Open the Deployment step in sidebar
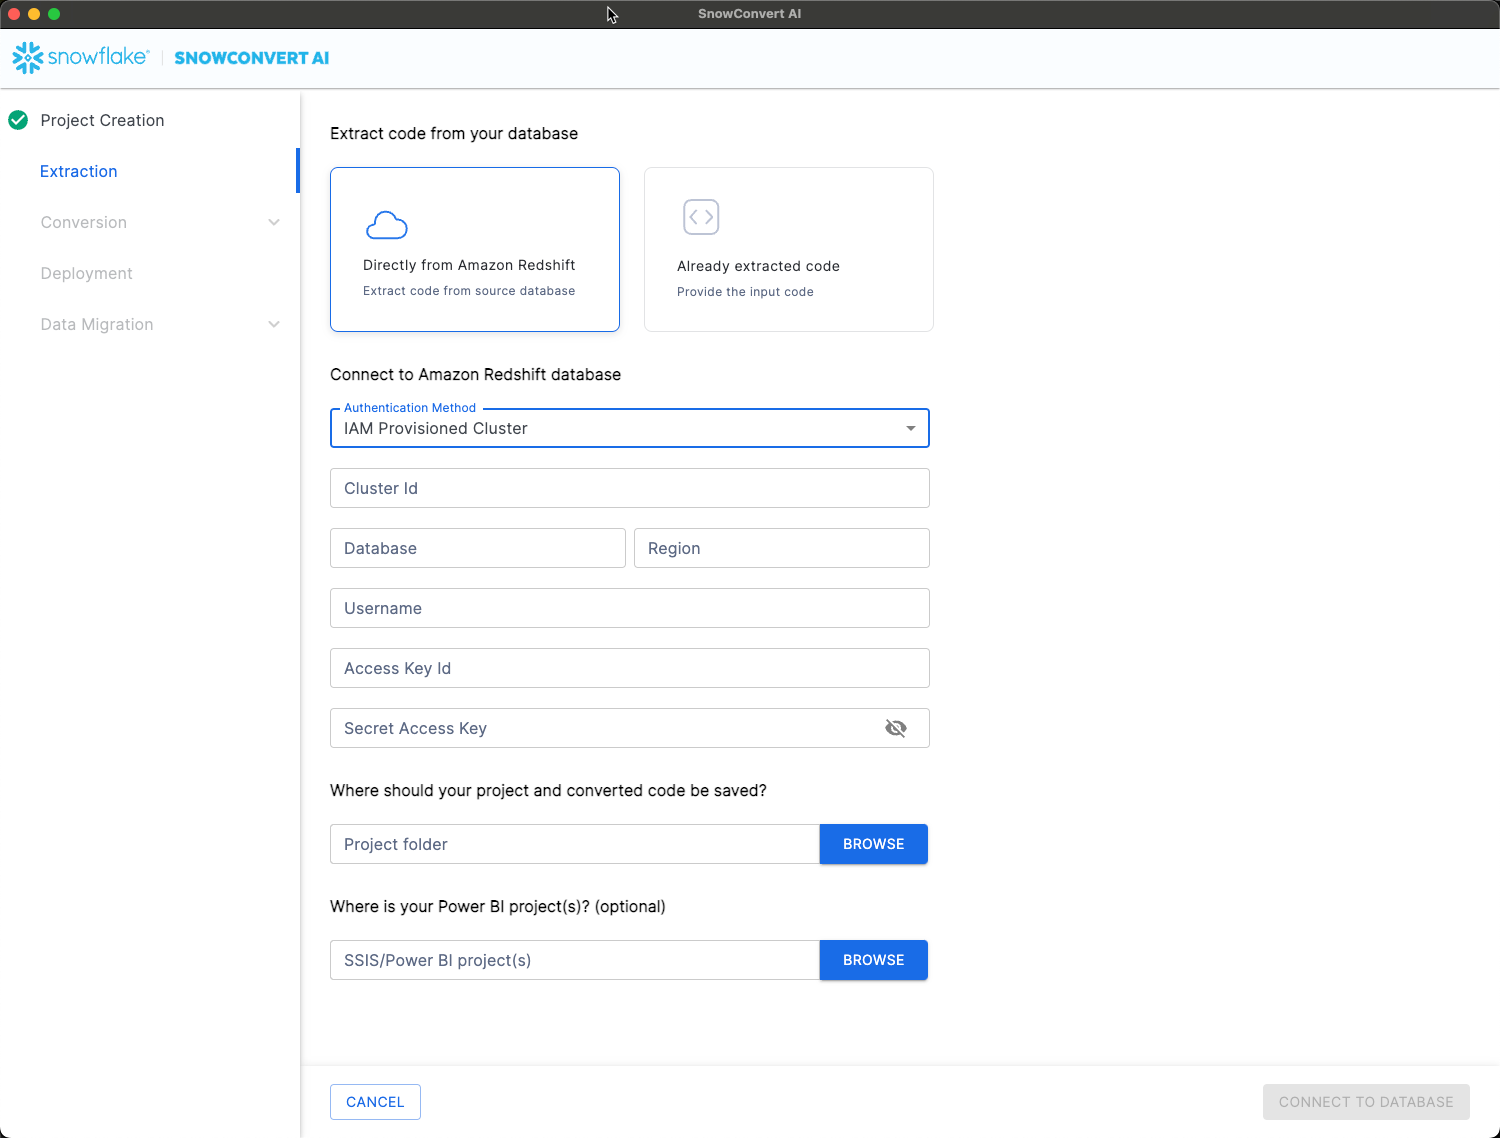Viewport: 1500px width, 1138px height. point(86,273)
